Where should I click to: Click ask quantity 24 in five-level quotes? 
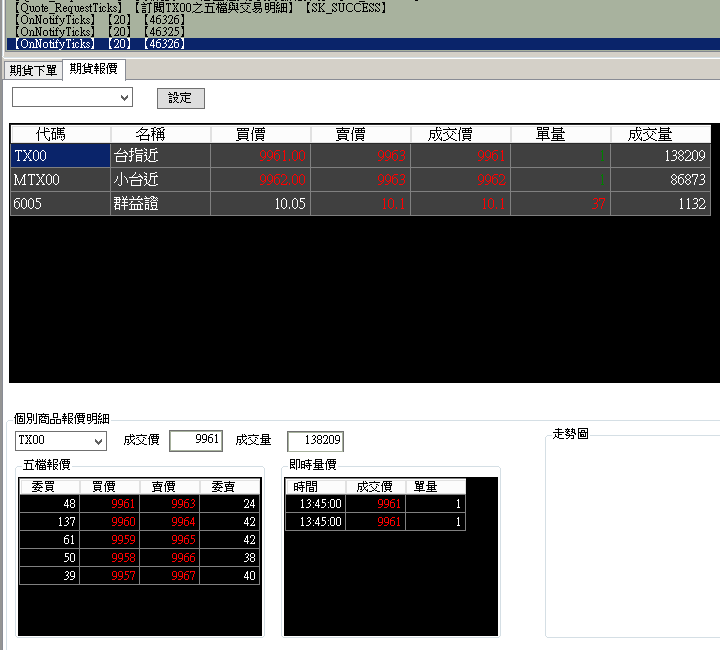(230, 504)
